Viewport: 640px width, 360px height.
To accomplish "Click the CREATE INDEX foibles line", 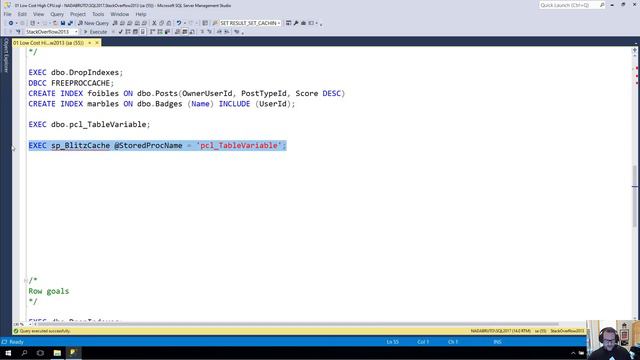I will [x=187, y=93].
